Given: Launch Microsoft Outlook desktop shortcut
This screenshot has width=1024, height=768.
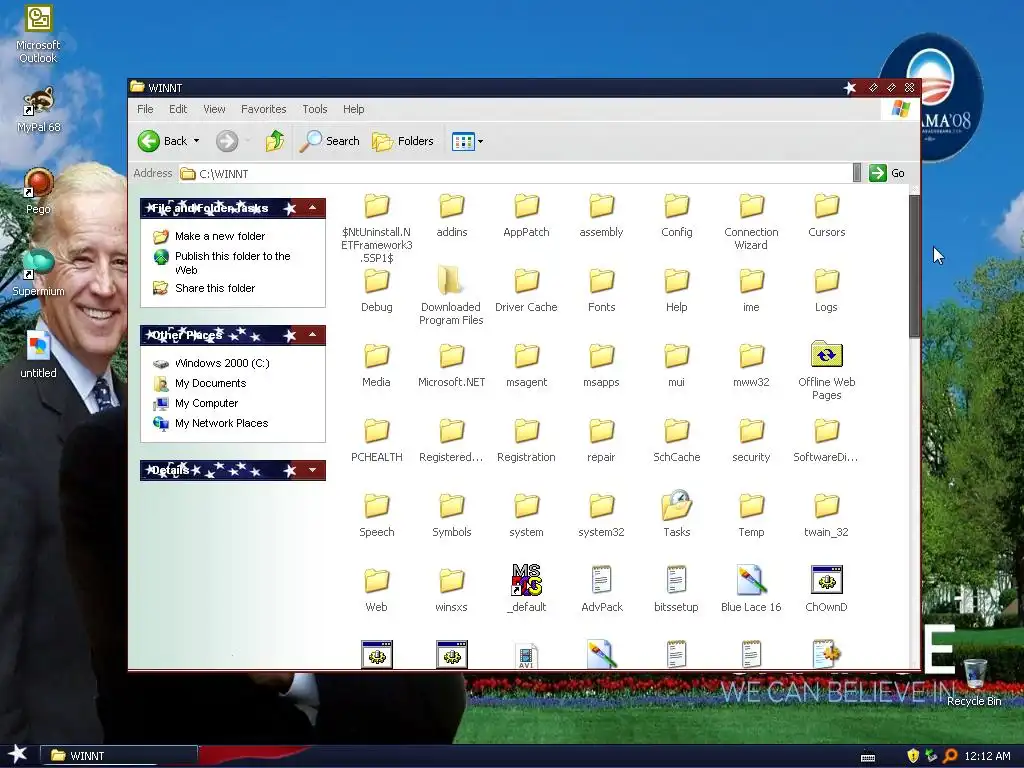Looking at the screenshot, I should pos(38,34).
